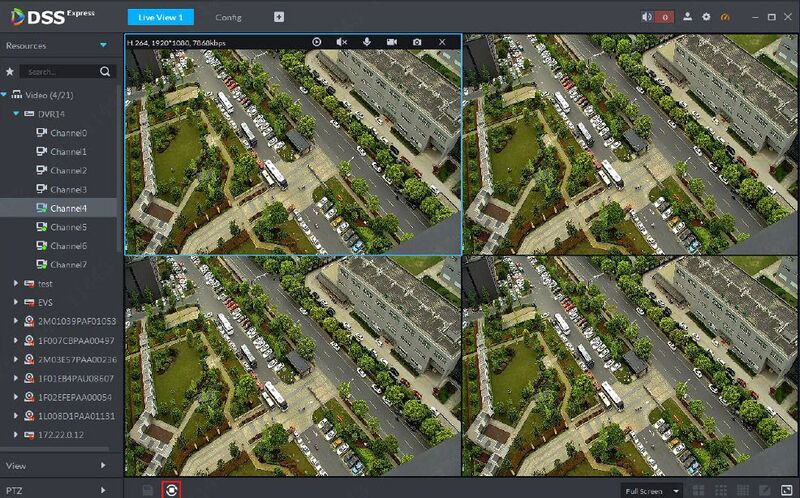Enter full screen via bottom-right expand icon

(x=786, y=490)
